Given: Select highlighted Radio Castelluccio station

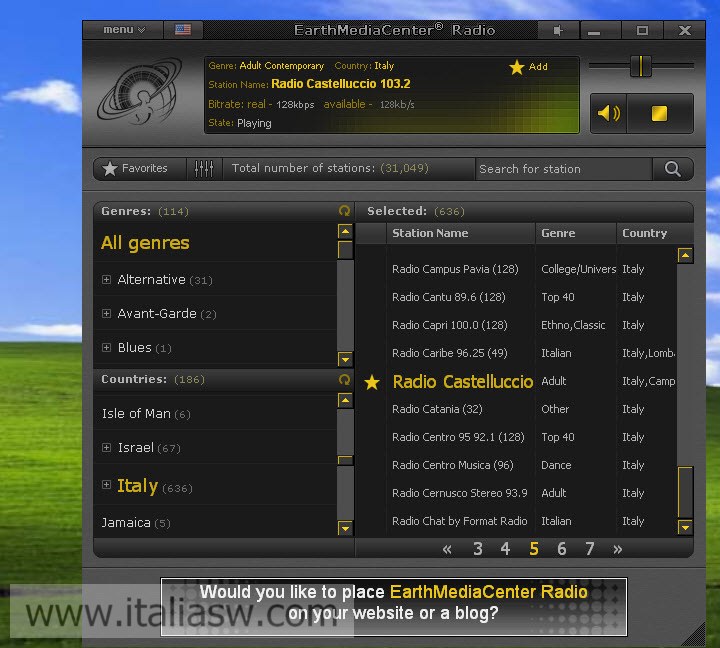Looking at the screenshot, I should point(463,382).
